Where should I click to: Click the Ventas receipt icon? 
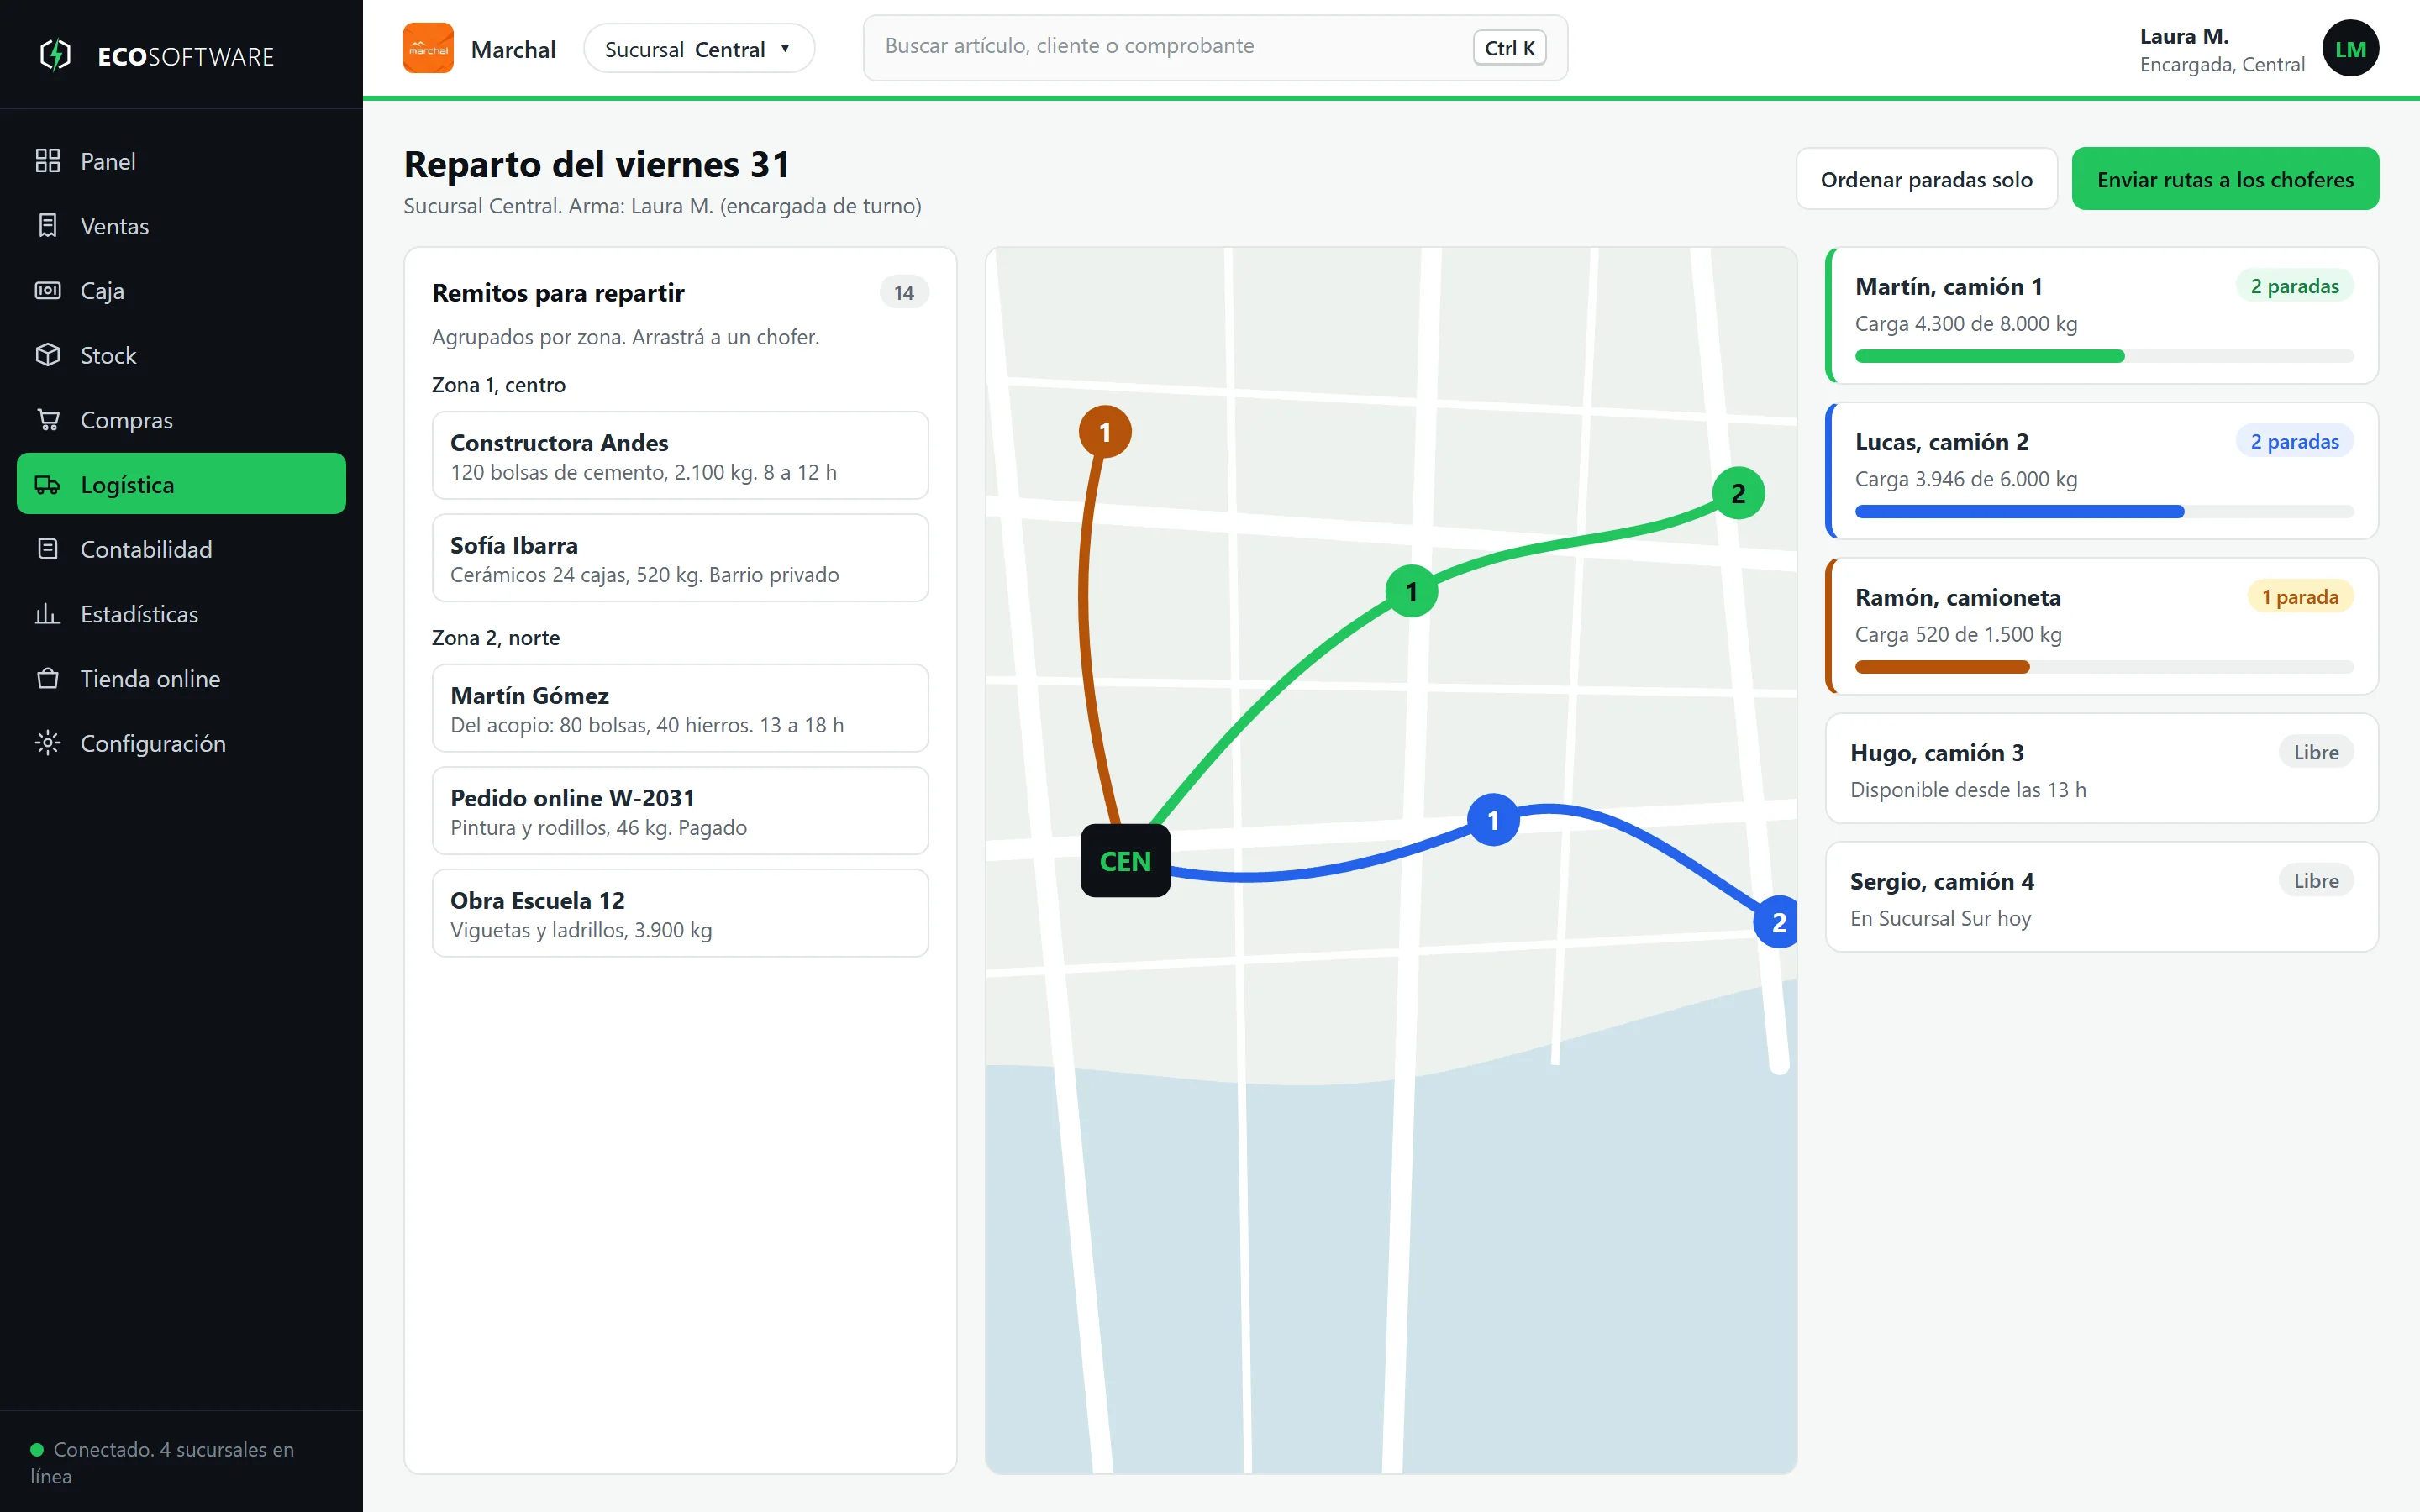[x=47, y=226]
